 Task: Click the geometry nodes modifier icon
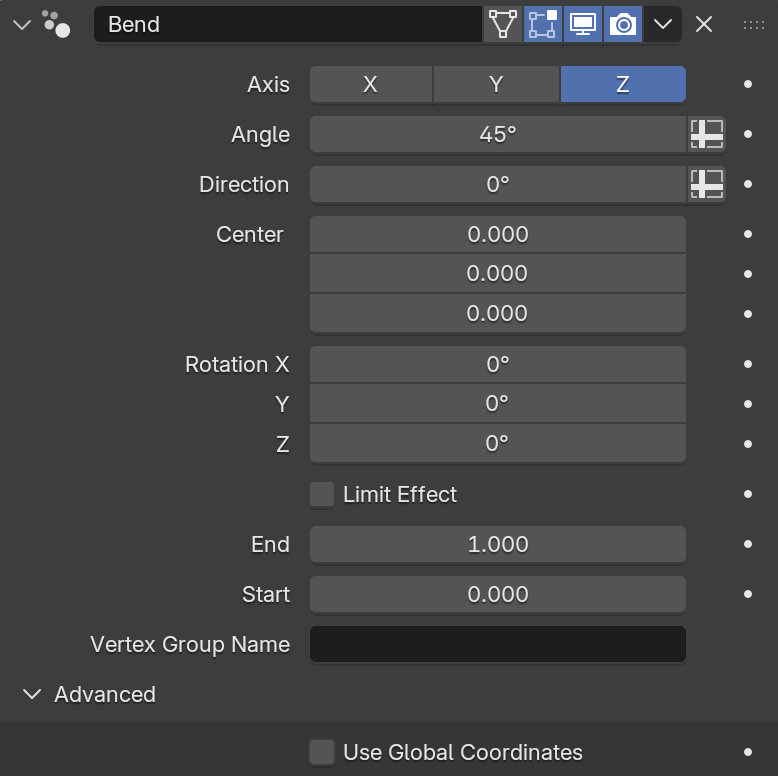click(x=56, y=24)
